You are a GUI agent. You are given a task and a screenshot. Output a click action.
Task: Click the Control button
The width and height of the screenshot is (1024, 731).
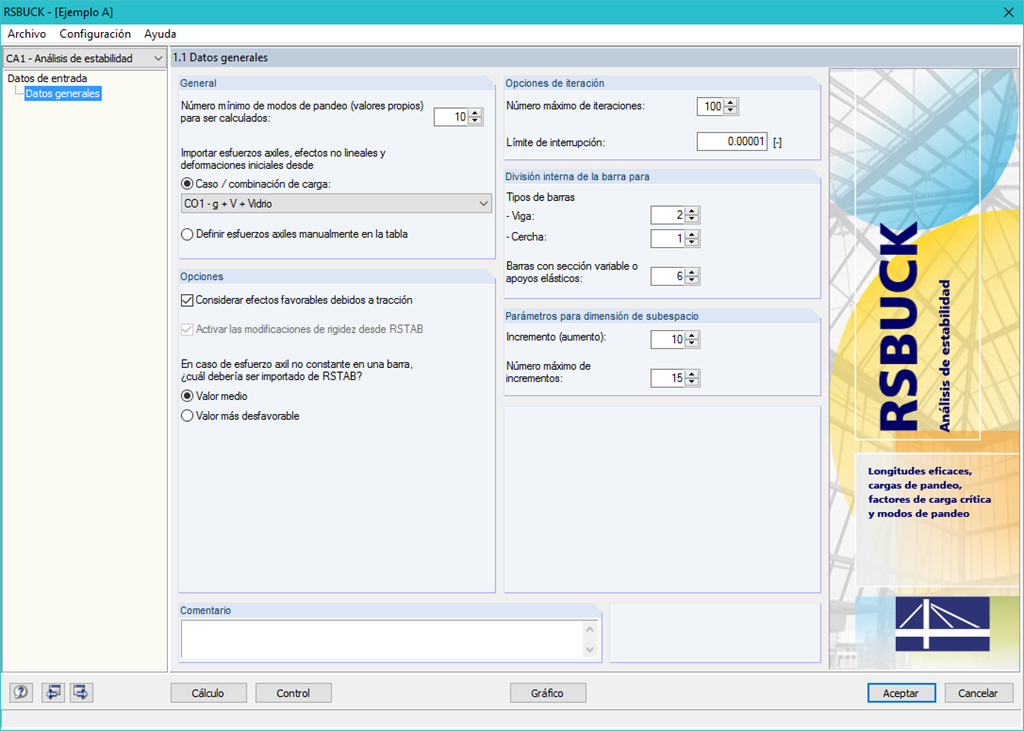click(x=293, y=693)
